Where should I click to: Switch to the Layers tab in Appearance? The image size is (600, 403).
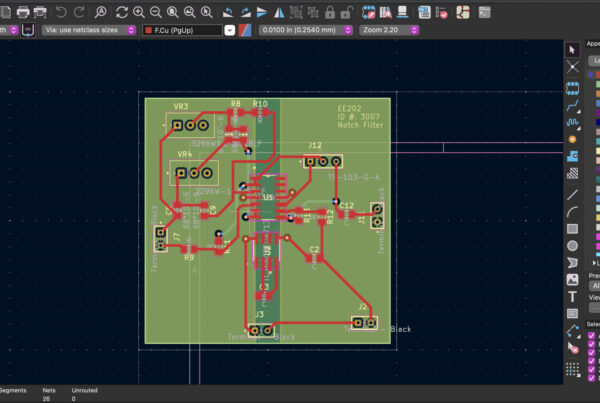click(594, 60)
